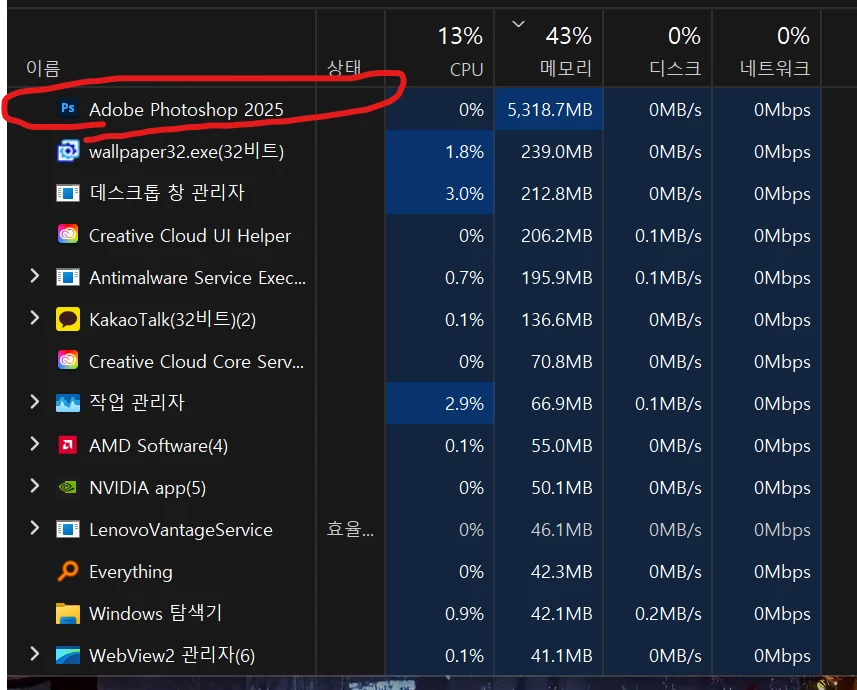Select the Antimalware Service Exec... row name
857x690 pixels.
click(x=197, y=278)
